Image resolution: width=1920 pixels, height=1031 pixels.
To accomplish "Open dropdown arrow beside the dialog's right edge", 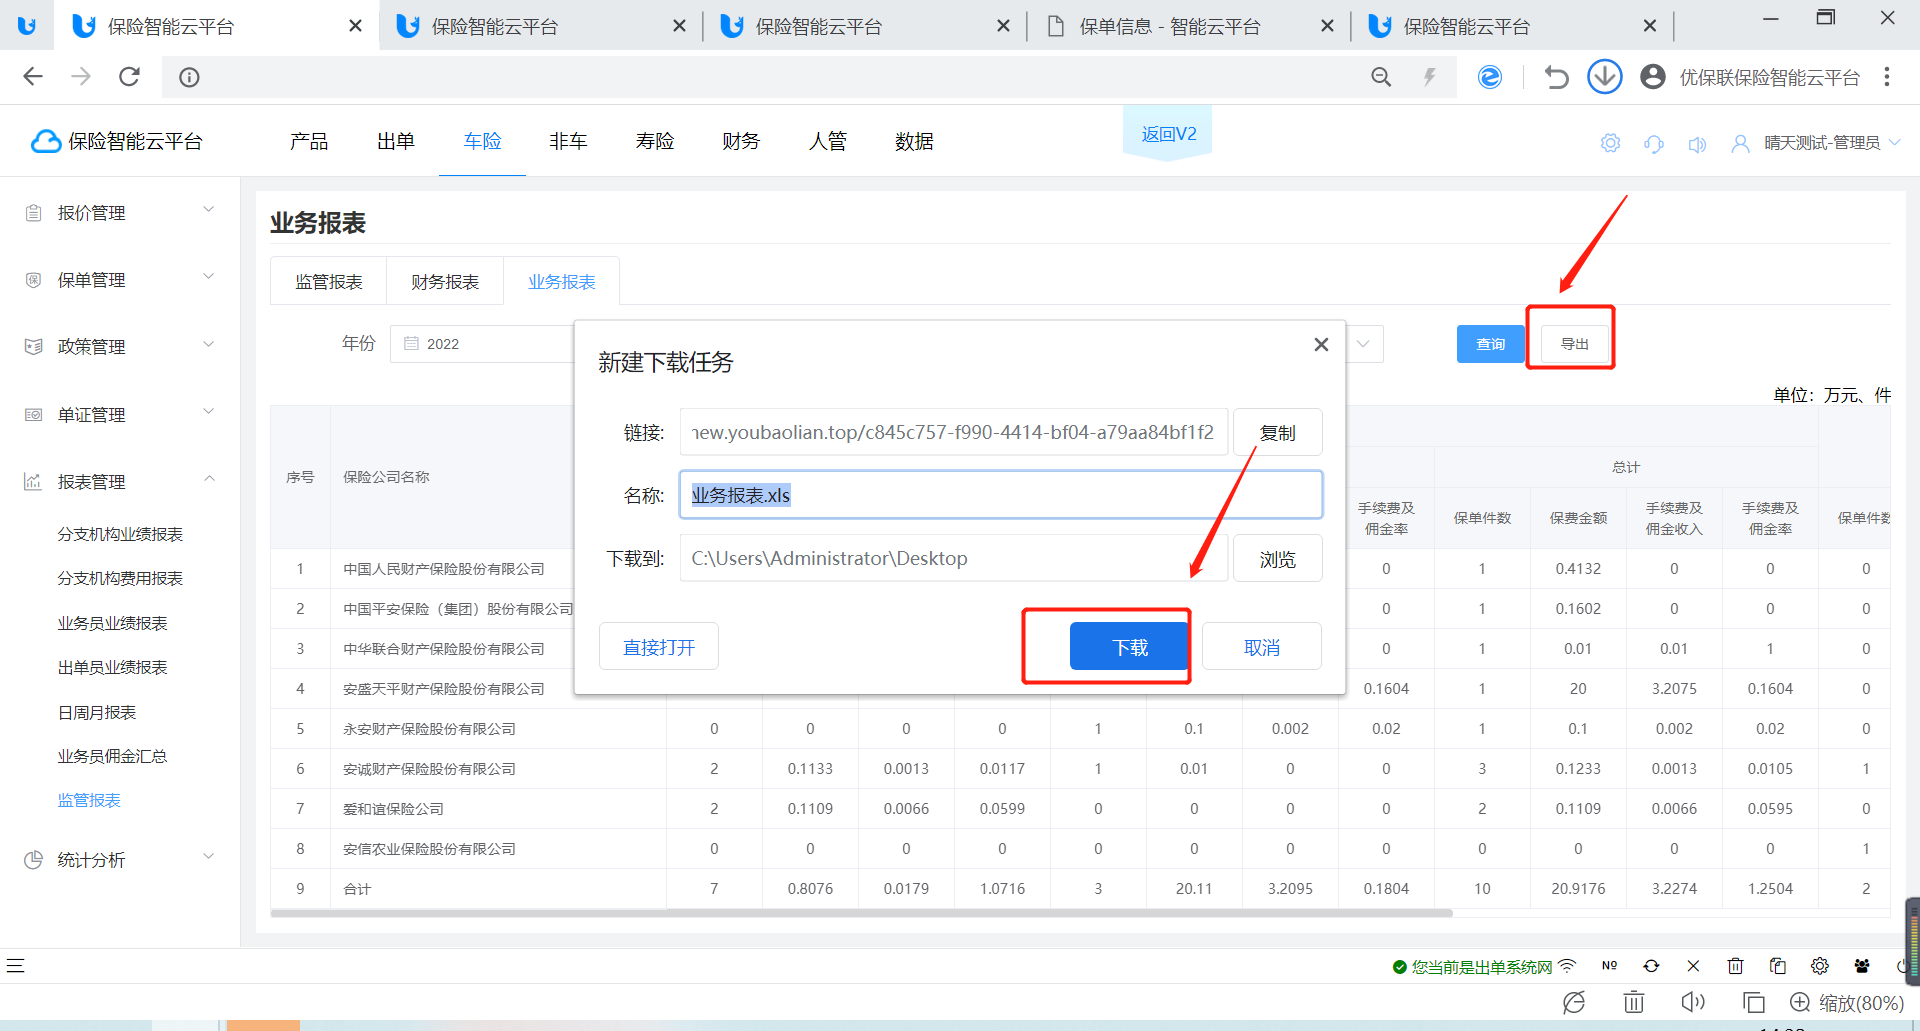I will point(1363,344).
